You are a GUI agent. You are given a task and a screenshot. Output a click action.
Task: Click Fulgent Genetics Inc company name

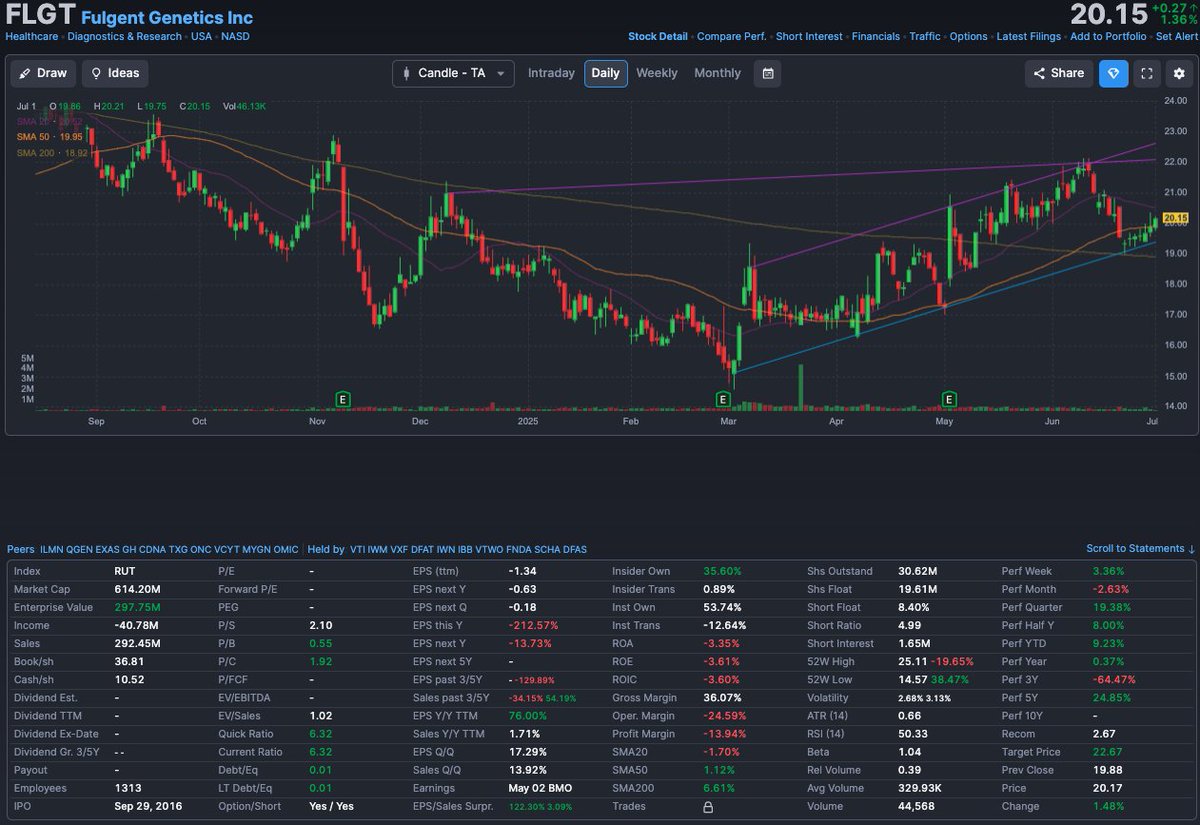pyautogui.click(x=166, y=18)
